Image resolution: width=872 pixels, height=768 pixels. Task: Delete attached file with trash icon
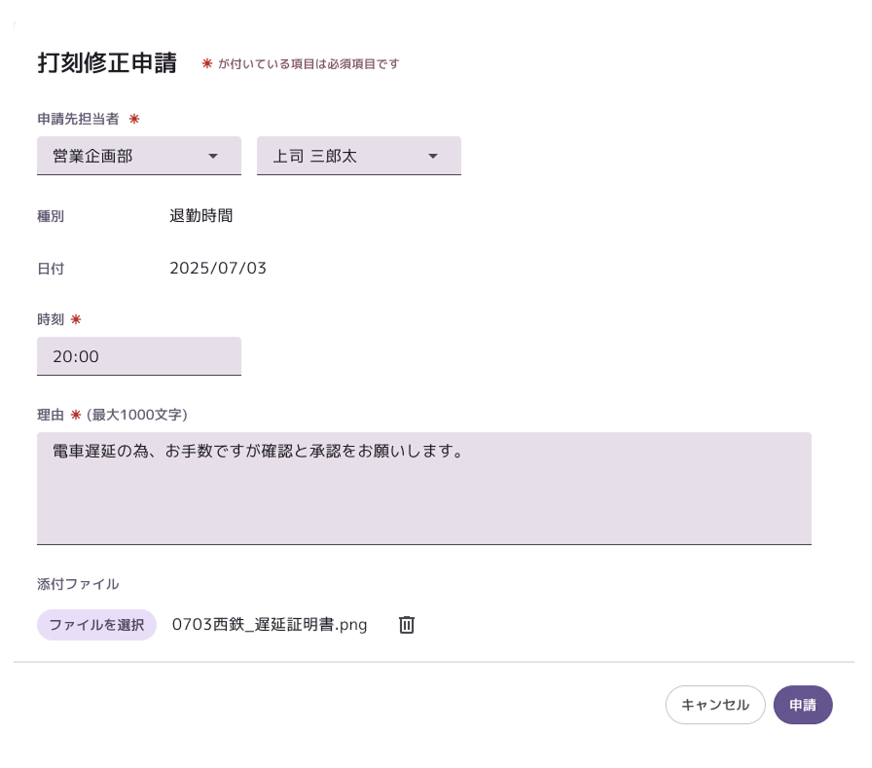click(x=407, y=625)
